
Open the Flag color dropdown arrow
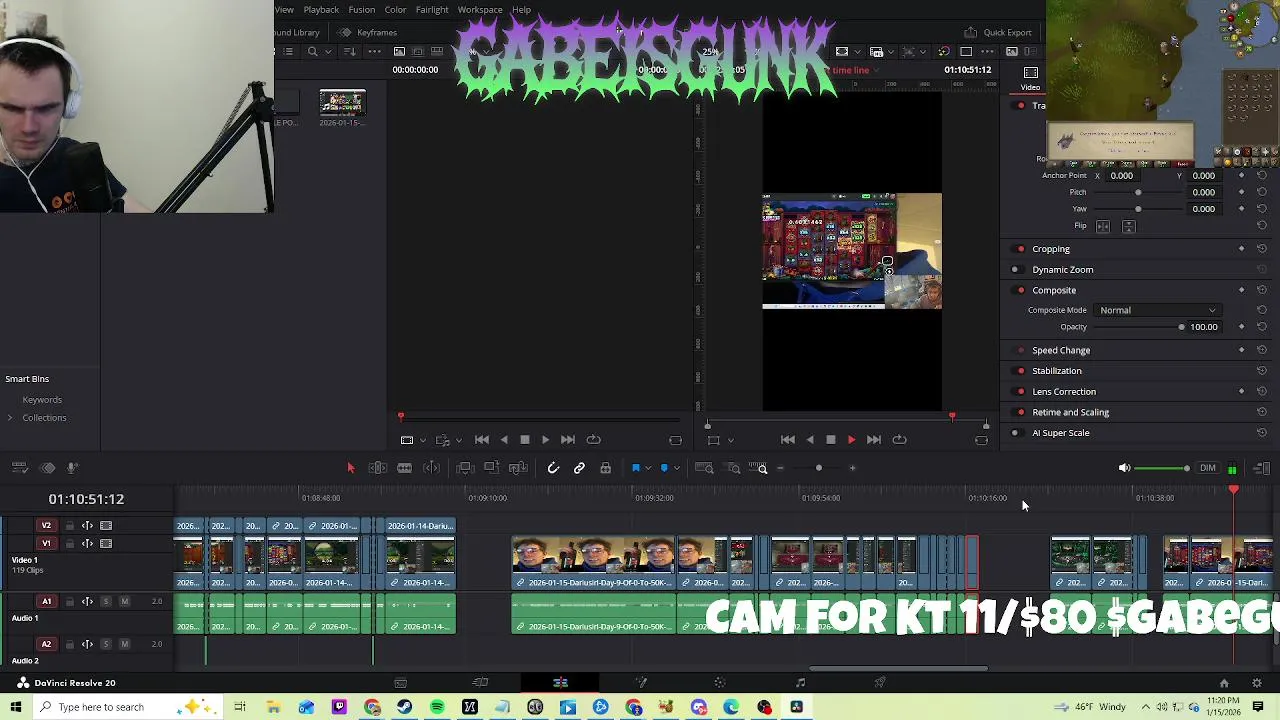[648, 468]
